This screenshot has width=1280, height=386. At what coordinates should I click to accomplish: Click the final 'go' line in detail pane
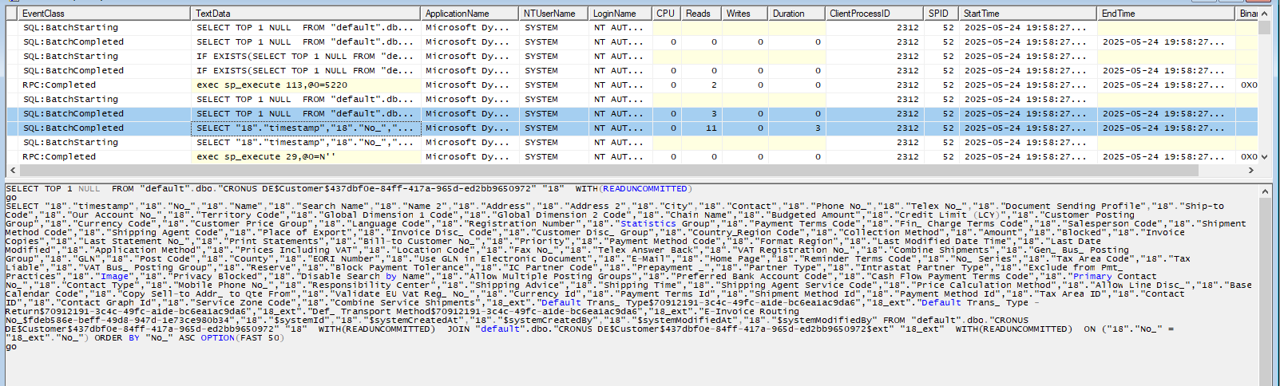pyautogui.click(x=10, y=347)
